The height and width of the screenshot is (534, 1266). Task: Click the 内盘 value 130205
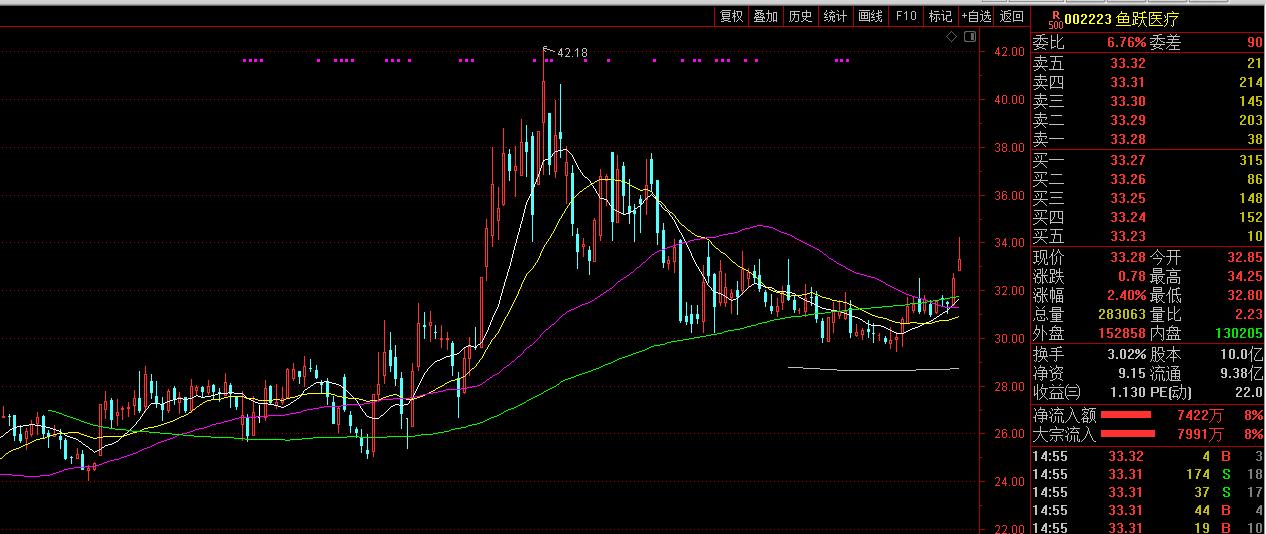pos(1240,333)
